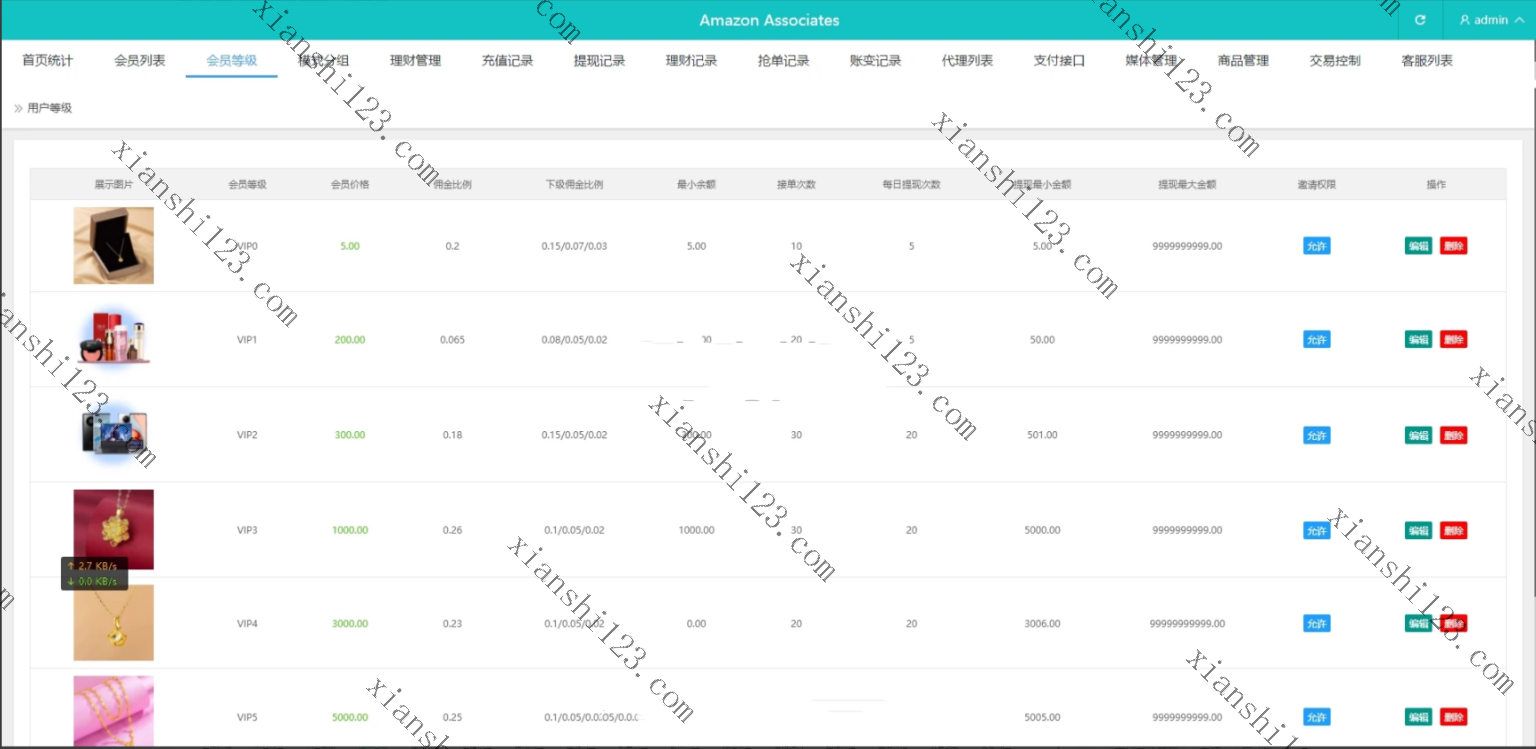The width and height of the screenshot is (1536, 749).
Task: Click the 3000.00 price for VIP4
Action: (350, 624)
